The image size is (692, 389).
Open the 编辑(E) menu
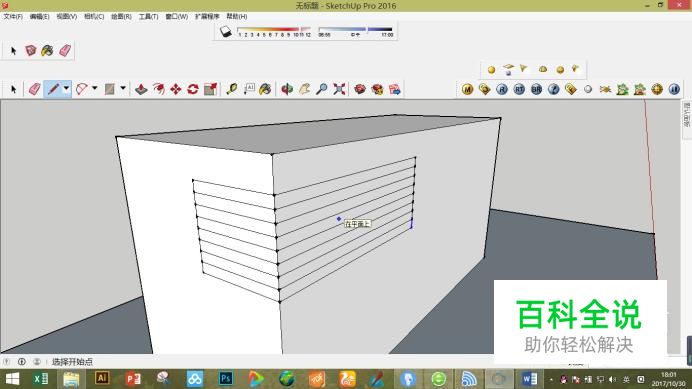pos(39,16)
